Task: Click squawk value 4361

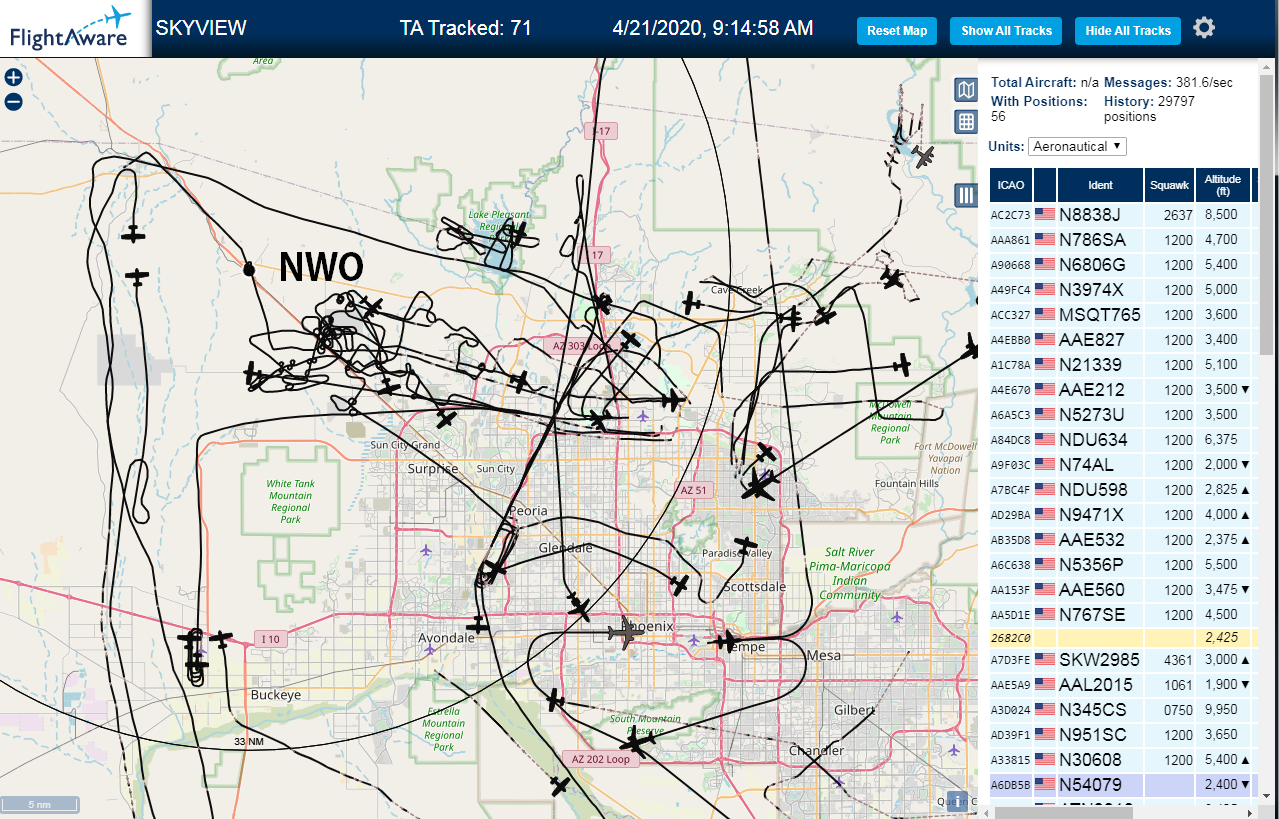Action: pos(1178,660)
